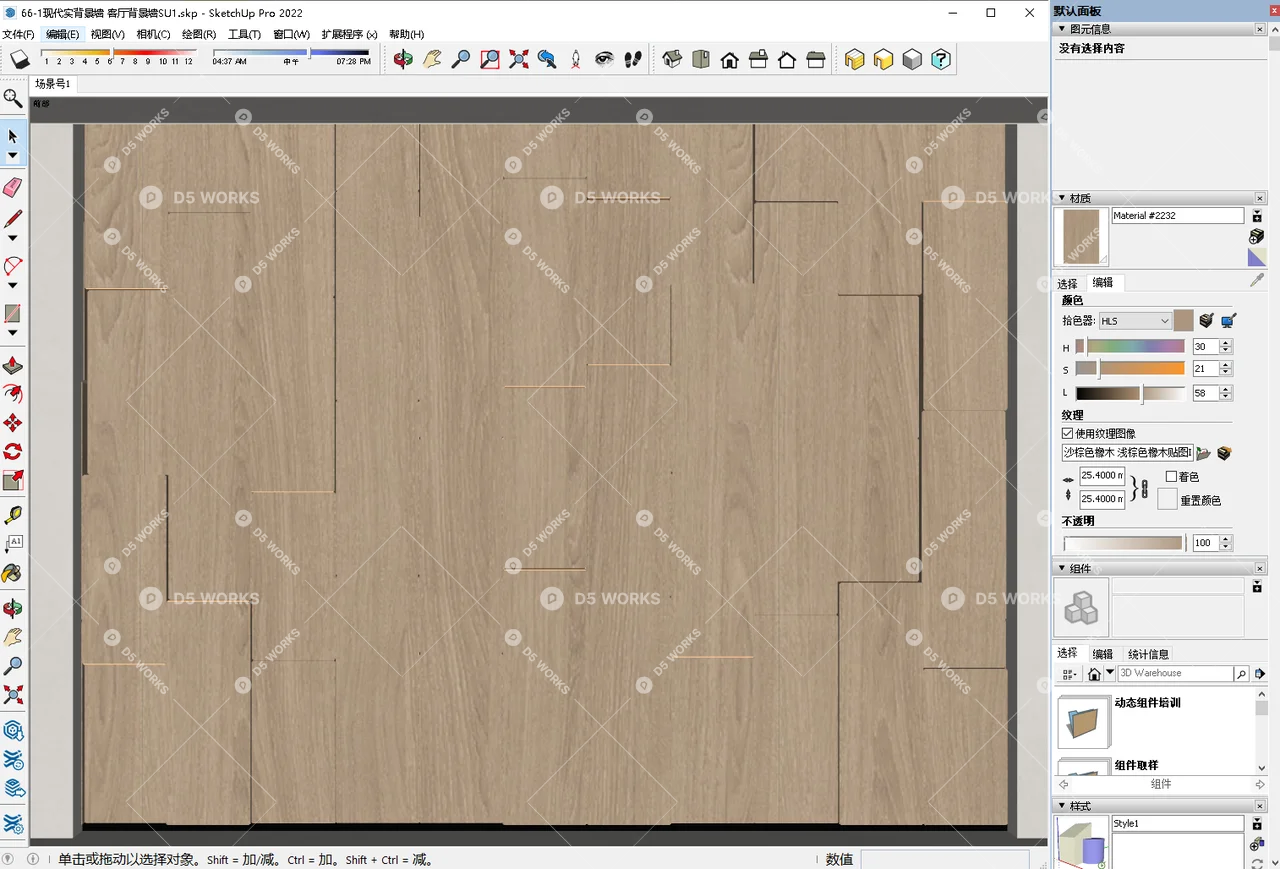This screenshot has width=1280, height=869.
Task: Select the Push/Pull tool
Action: pyautogui.click(x=13, y=366)
